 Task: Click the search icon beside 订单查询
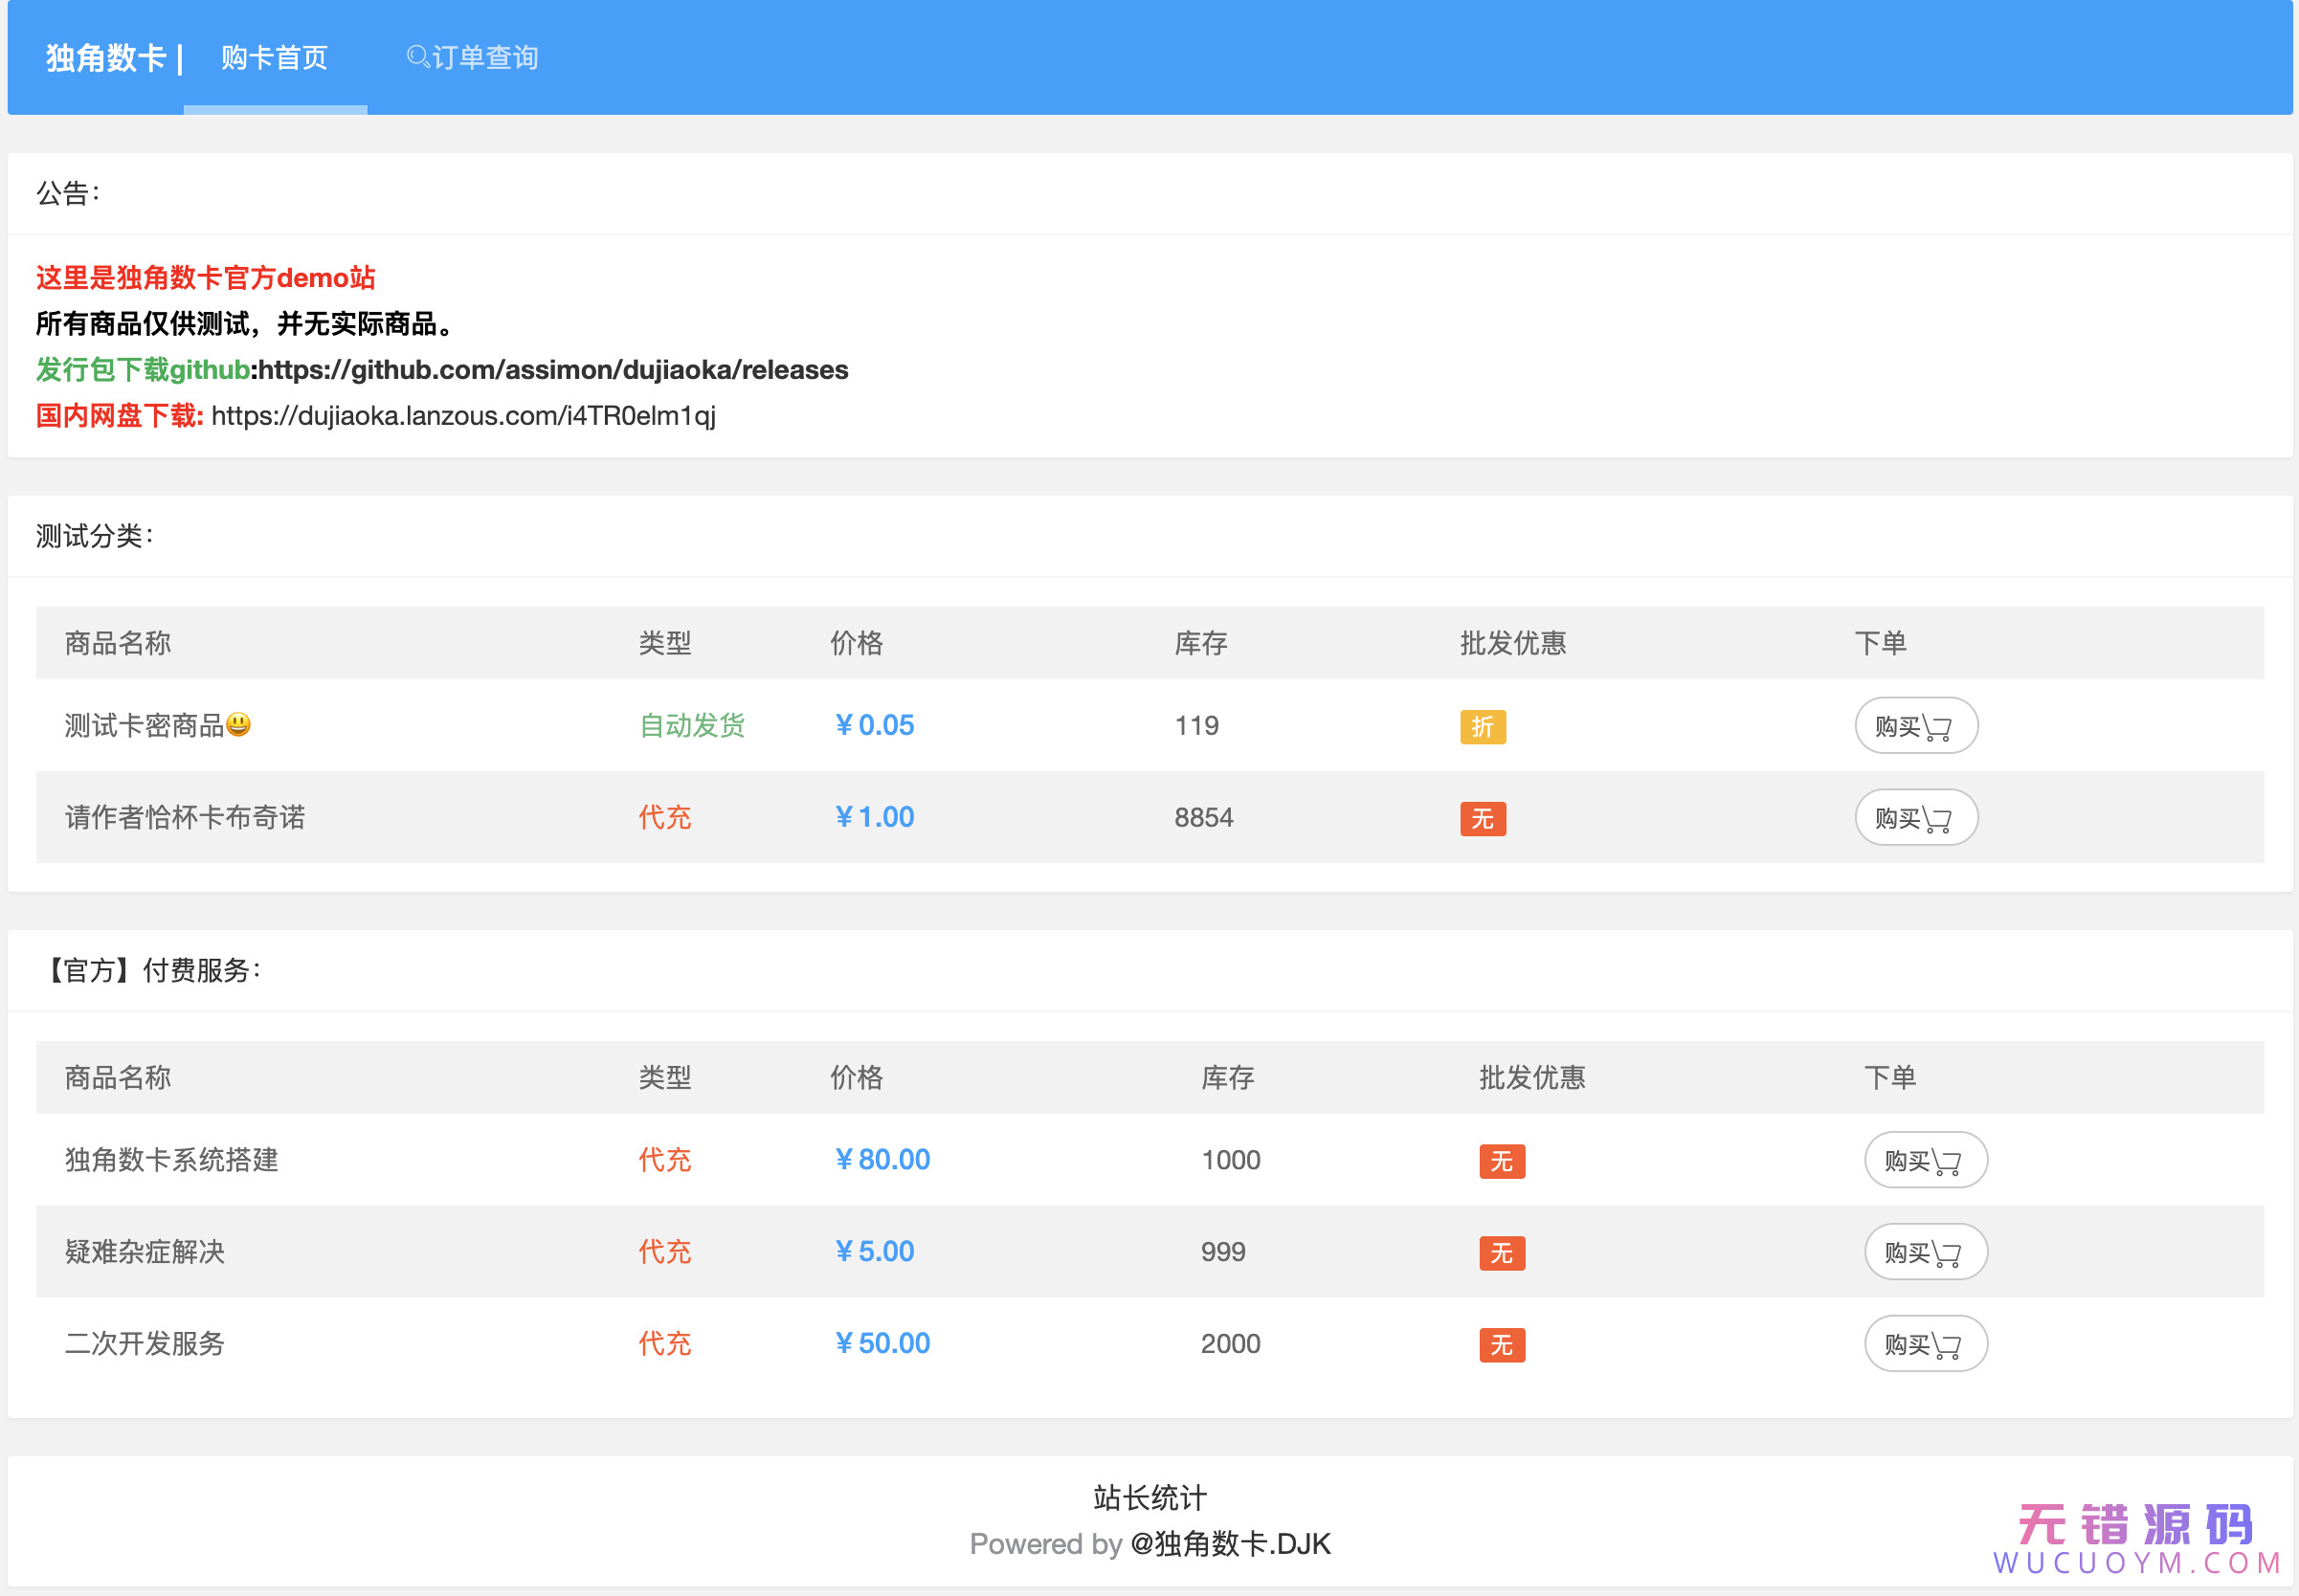click(x=418, y=57)
